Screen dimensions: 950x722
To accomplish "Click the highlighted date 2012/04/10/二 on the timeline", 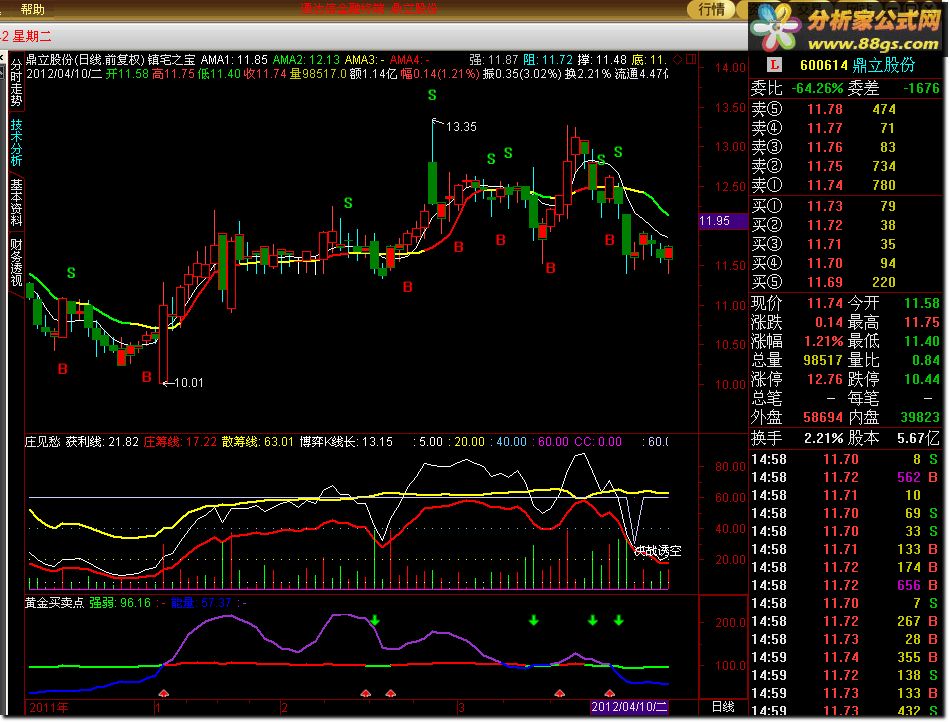I will click(x=629, y=707).
